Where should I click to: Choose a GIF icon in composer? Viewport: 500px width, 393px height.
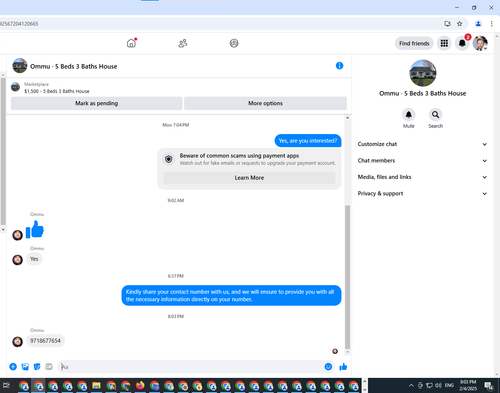pos(49,367)
